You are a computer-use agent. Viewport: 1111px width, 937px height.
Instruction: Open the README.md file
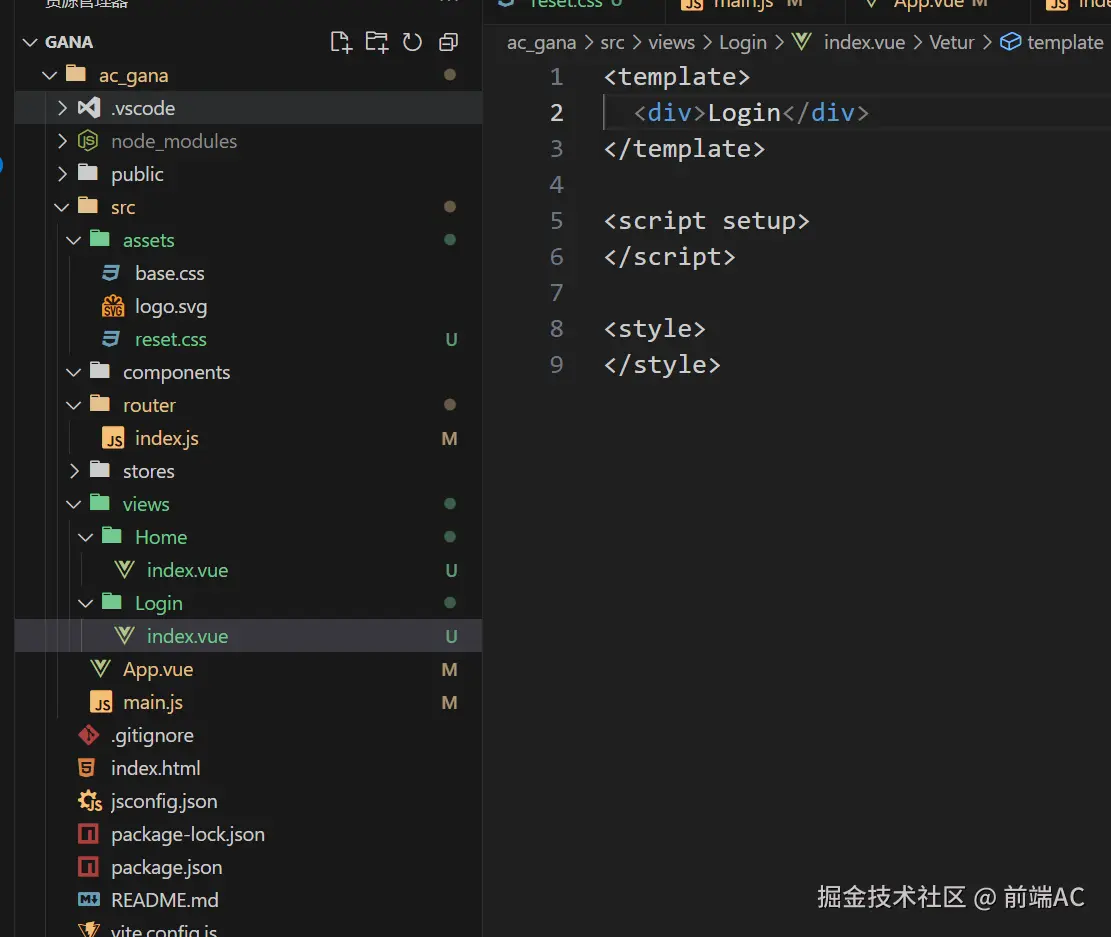(164, 901)
